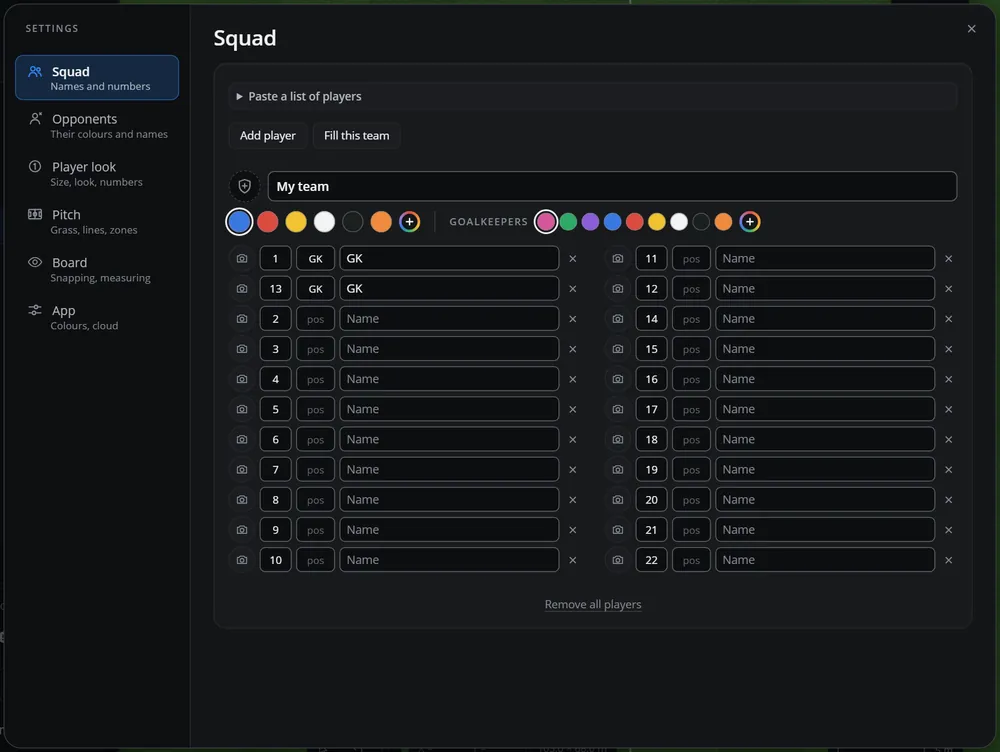
Task: Click the photo icon for player 22
Action: (x=617, y=559)
